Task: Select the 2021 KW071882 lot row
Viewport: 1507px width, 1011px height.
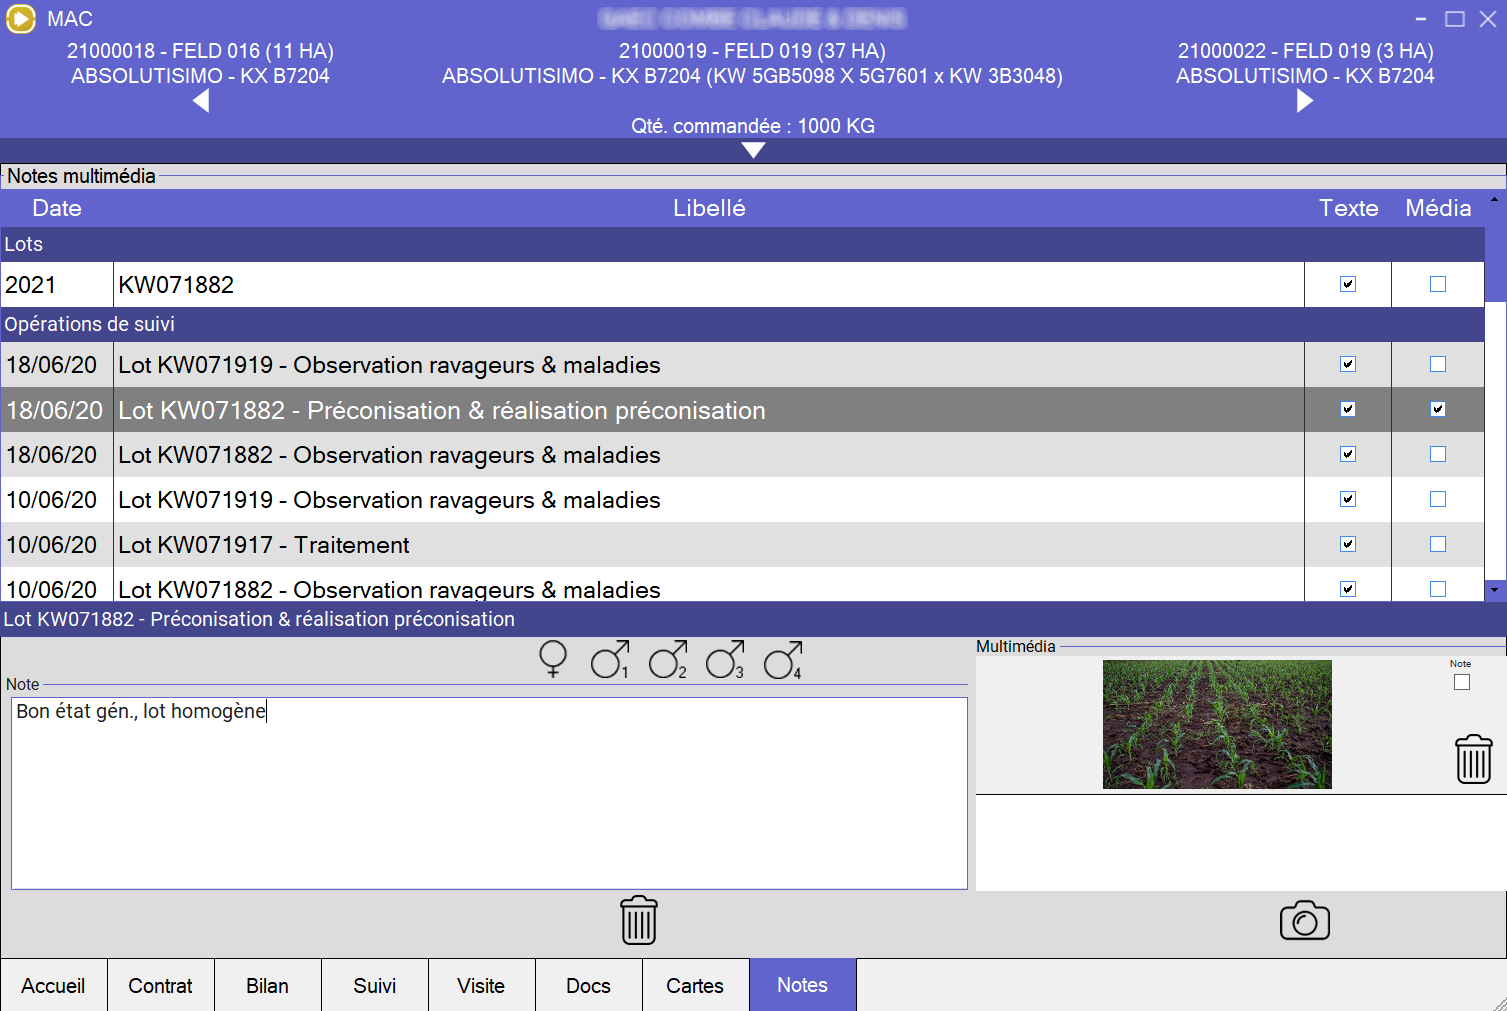Action: coord(742,285)
